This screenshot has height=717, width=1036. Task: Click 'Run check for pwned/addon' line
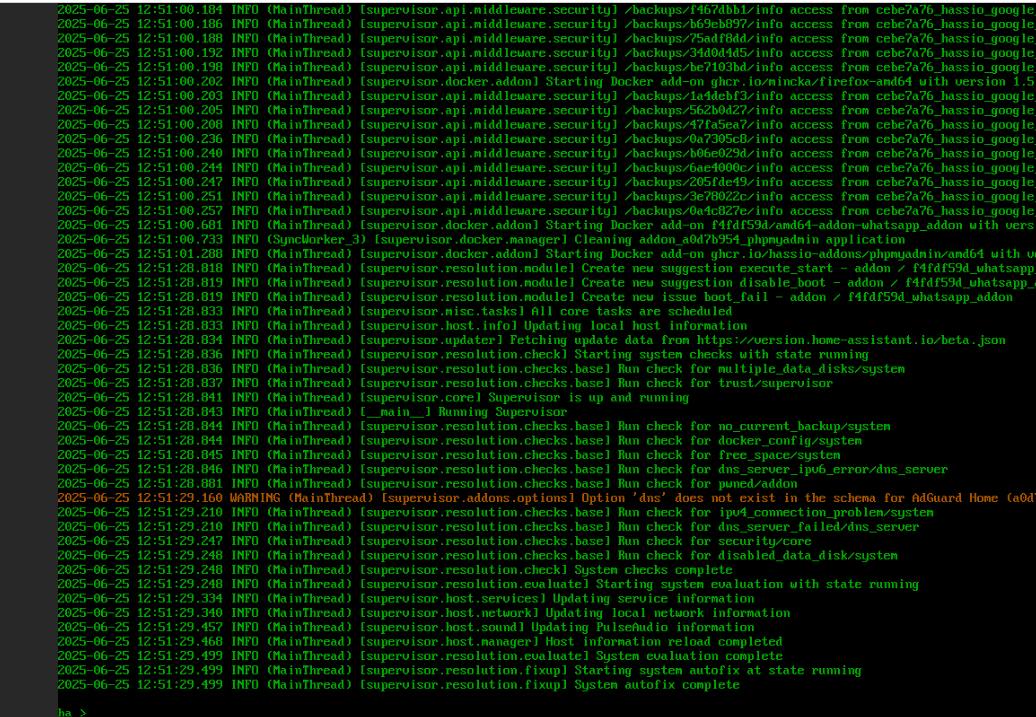pos(427,484)
